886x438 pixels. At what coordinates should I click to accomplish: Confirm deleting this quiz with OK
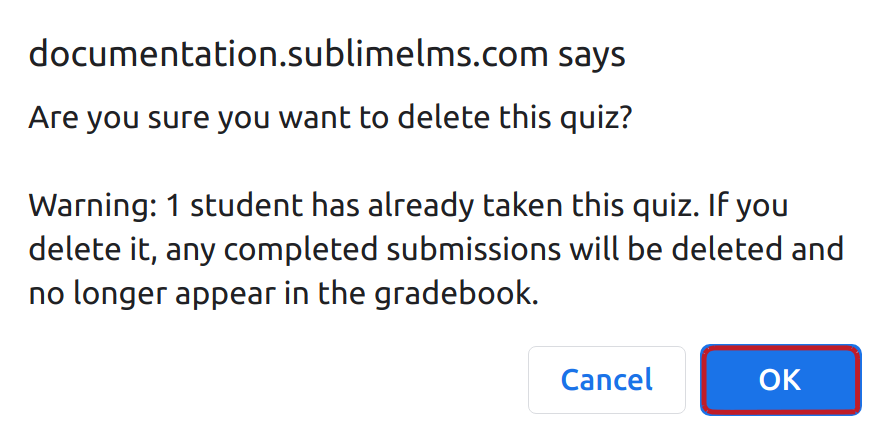(x=780, y=380)
